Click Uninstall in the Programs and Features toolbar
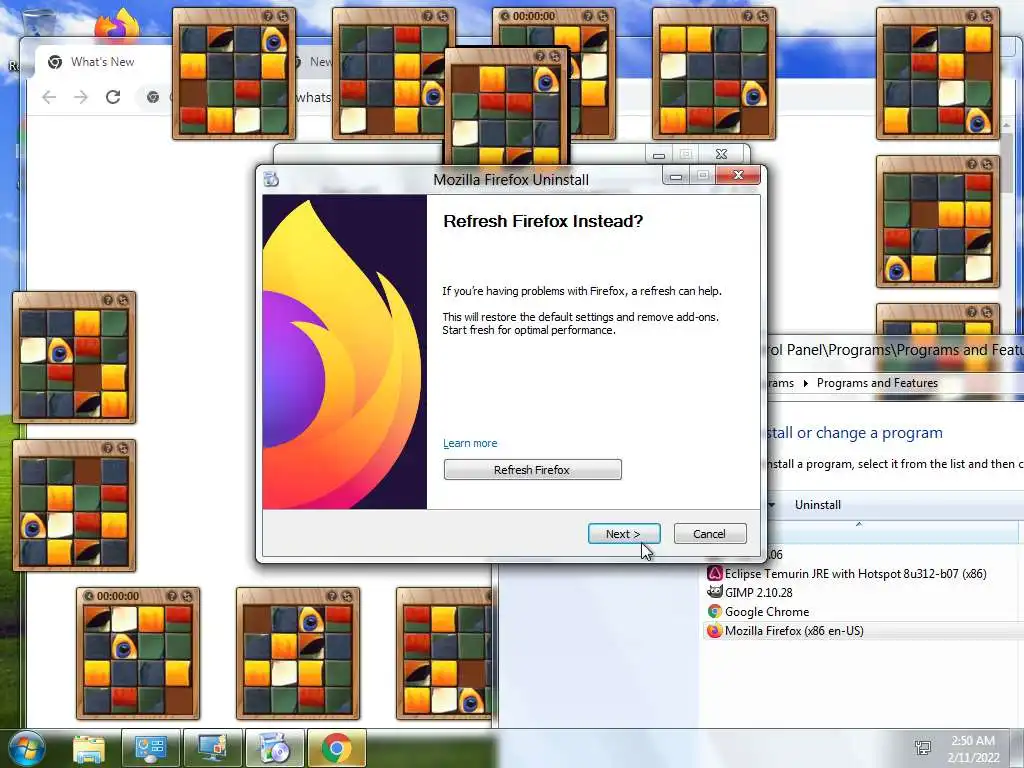 coord(818,505)
